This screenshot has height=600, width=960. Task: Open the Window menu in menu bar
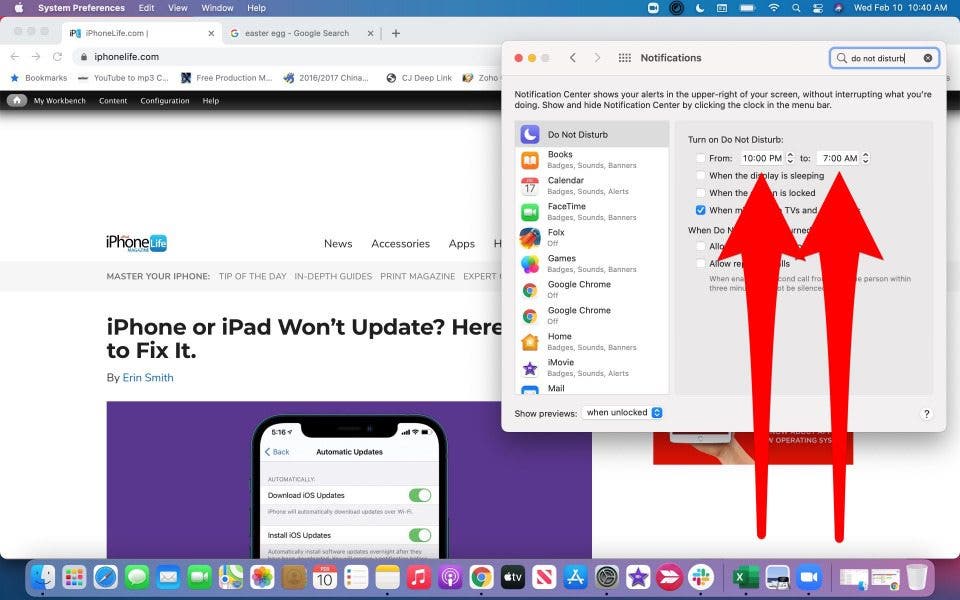(x=217, y=8)
